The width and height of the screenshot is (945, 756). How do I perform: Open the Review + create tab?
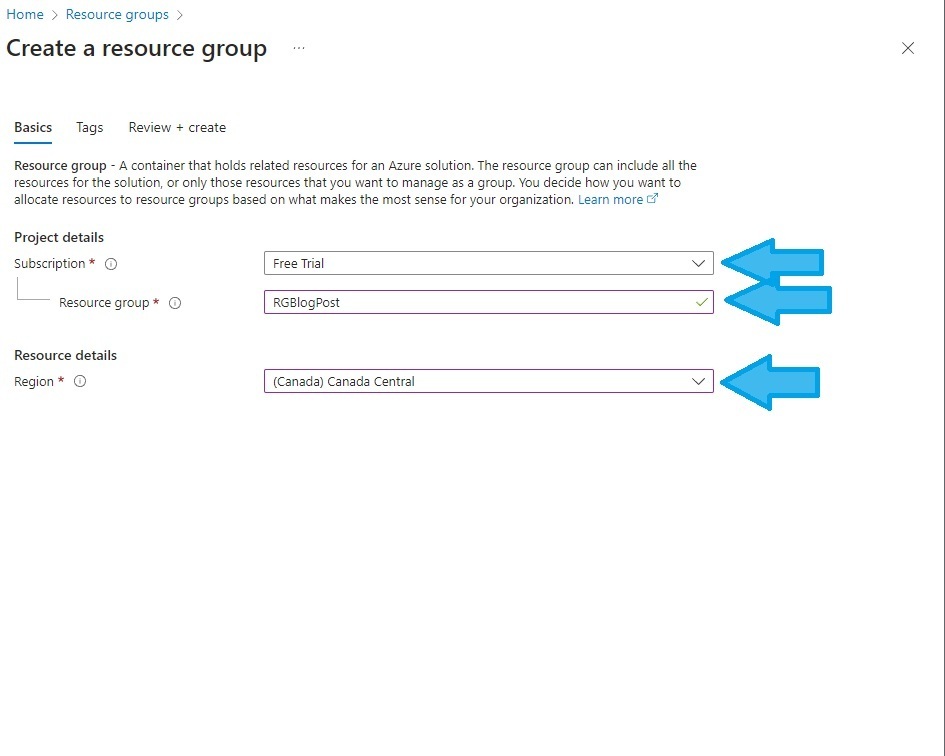coord(177,127)
